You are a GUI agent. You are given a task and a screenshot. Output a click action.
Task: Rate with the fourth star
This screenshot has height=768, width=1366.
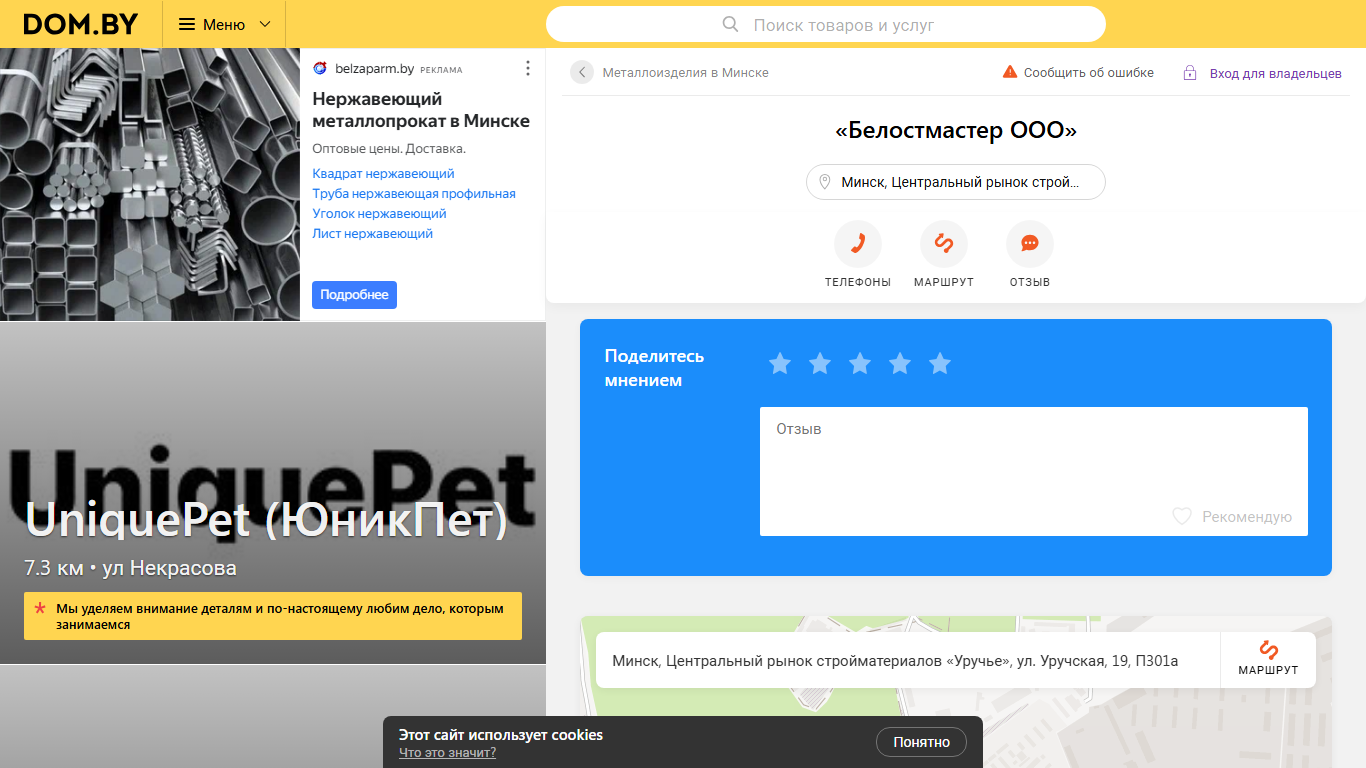click(x=900, y=364)
